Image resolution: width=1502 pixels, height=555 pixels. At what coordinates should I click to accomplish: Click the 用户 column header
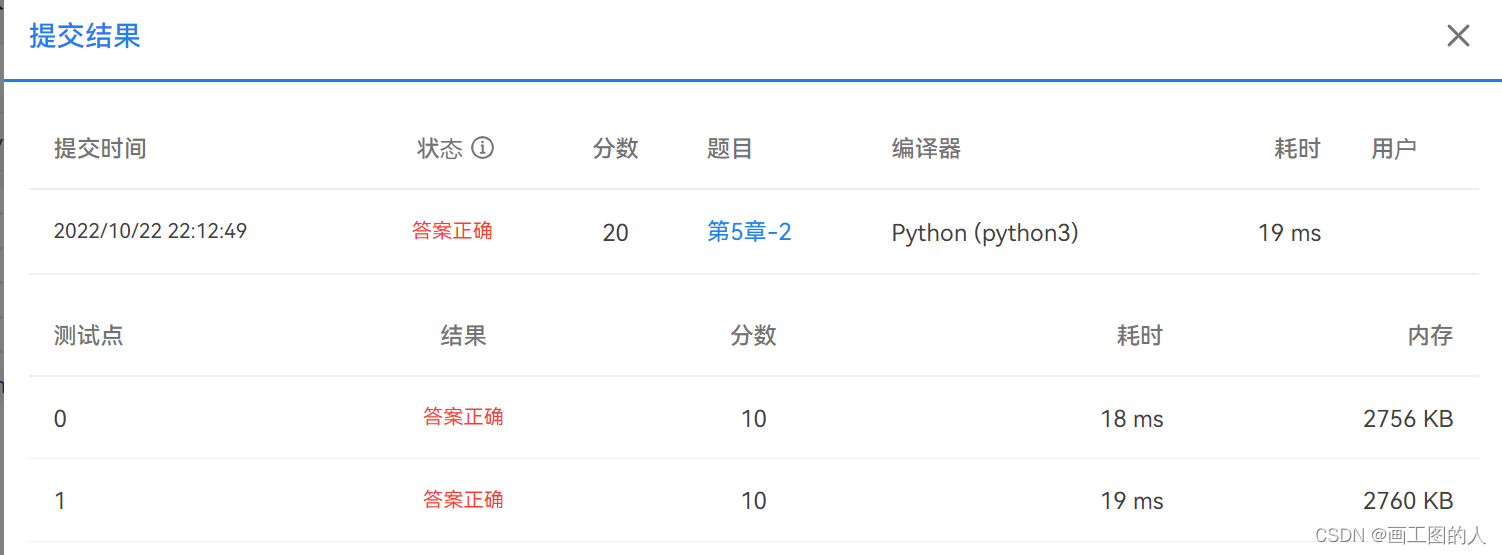[x=1394, y=149]
